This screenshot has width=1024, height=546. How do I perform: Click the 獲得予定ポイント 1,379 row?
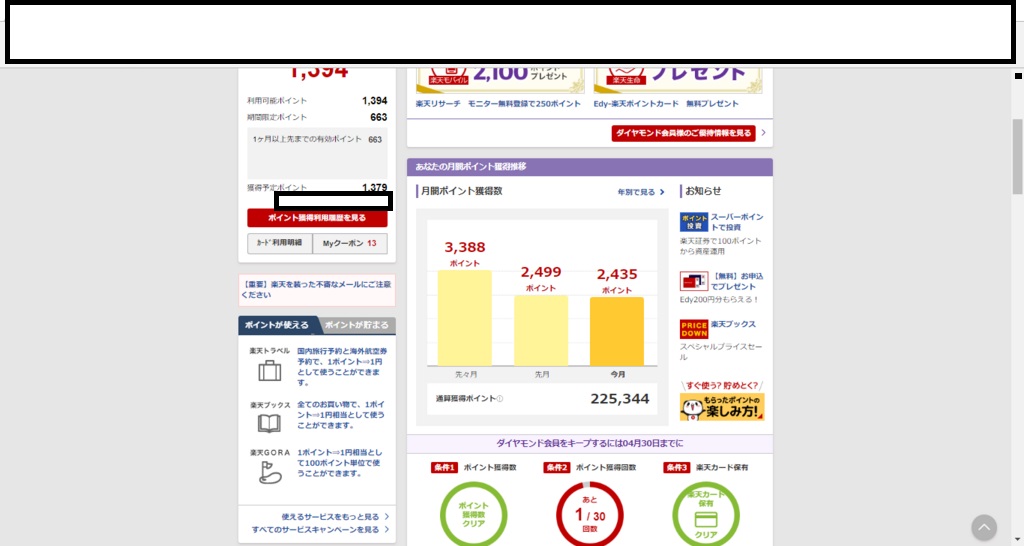pos(317,187)
